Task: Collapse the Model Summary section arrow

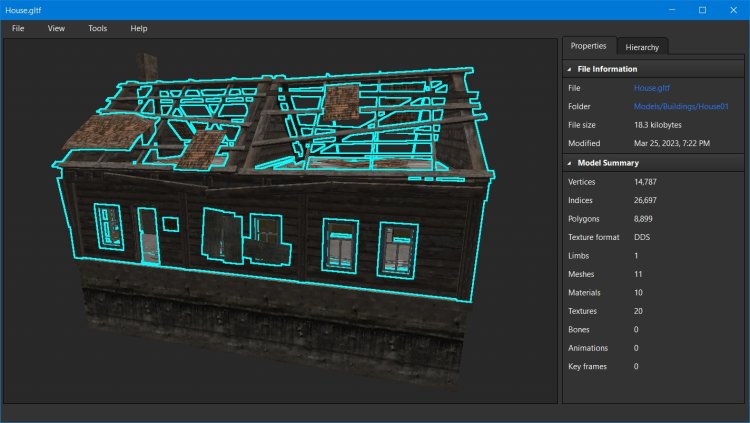Action: [x=570, y=162]
